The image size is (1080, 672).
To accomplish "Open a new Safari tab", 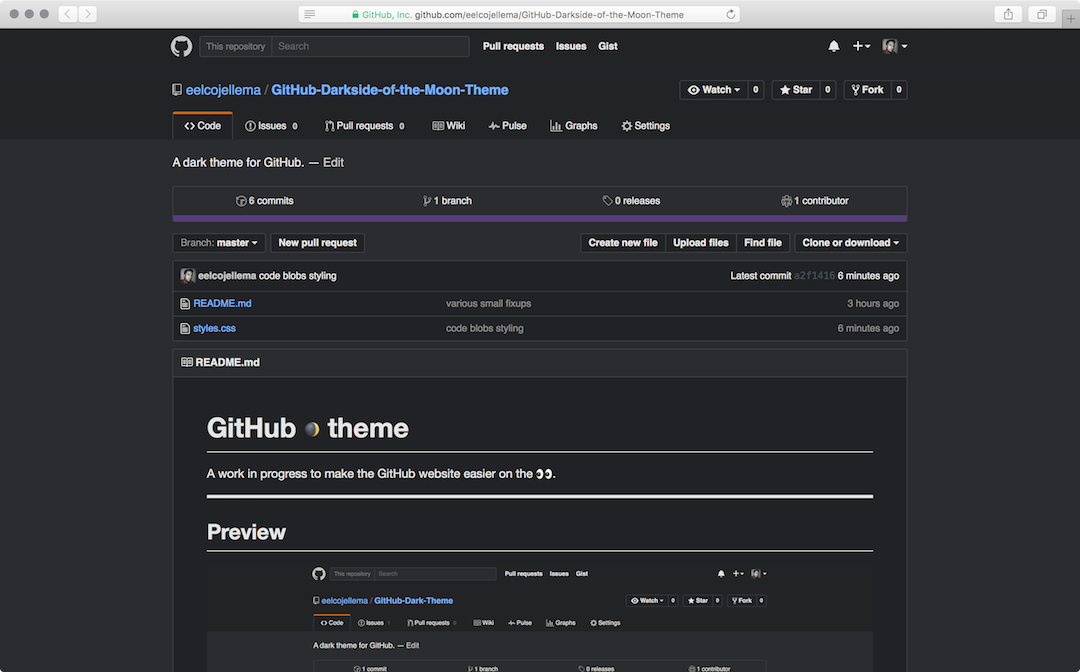I will 1070,19.
